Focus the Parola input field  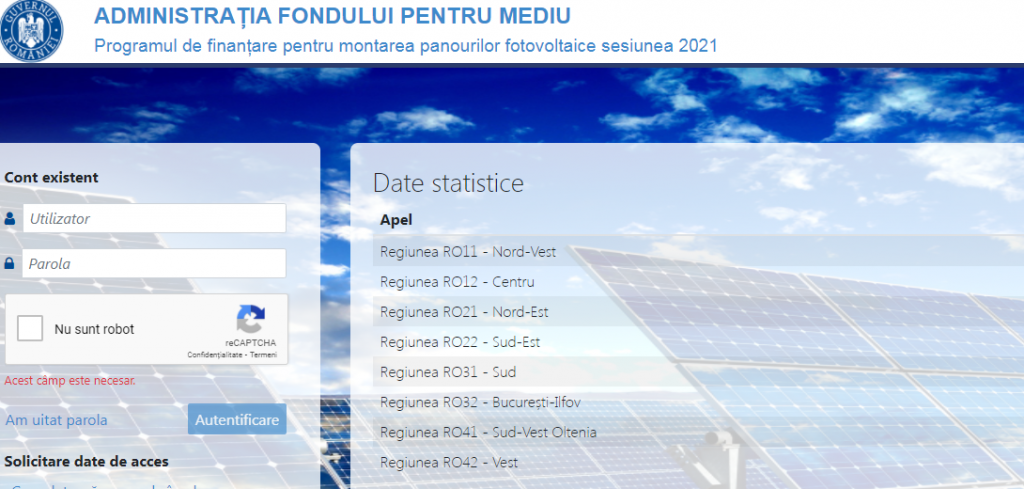tap(154, 263)
